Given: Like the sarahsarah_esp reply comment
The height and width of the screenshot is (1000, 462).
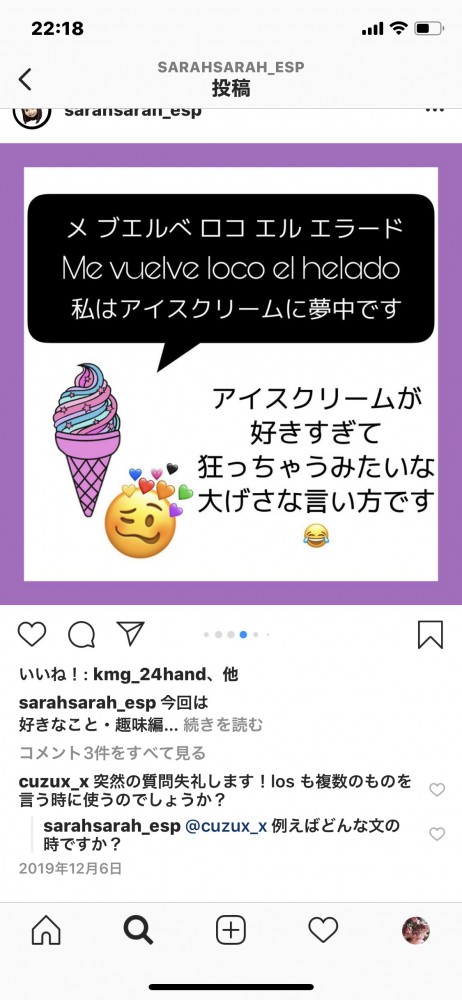Looking at the screenshot, I should (x=437, y=834).
